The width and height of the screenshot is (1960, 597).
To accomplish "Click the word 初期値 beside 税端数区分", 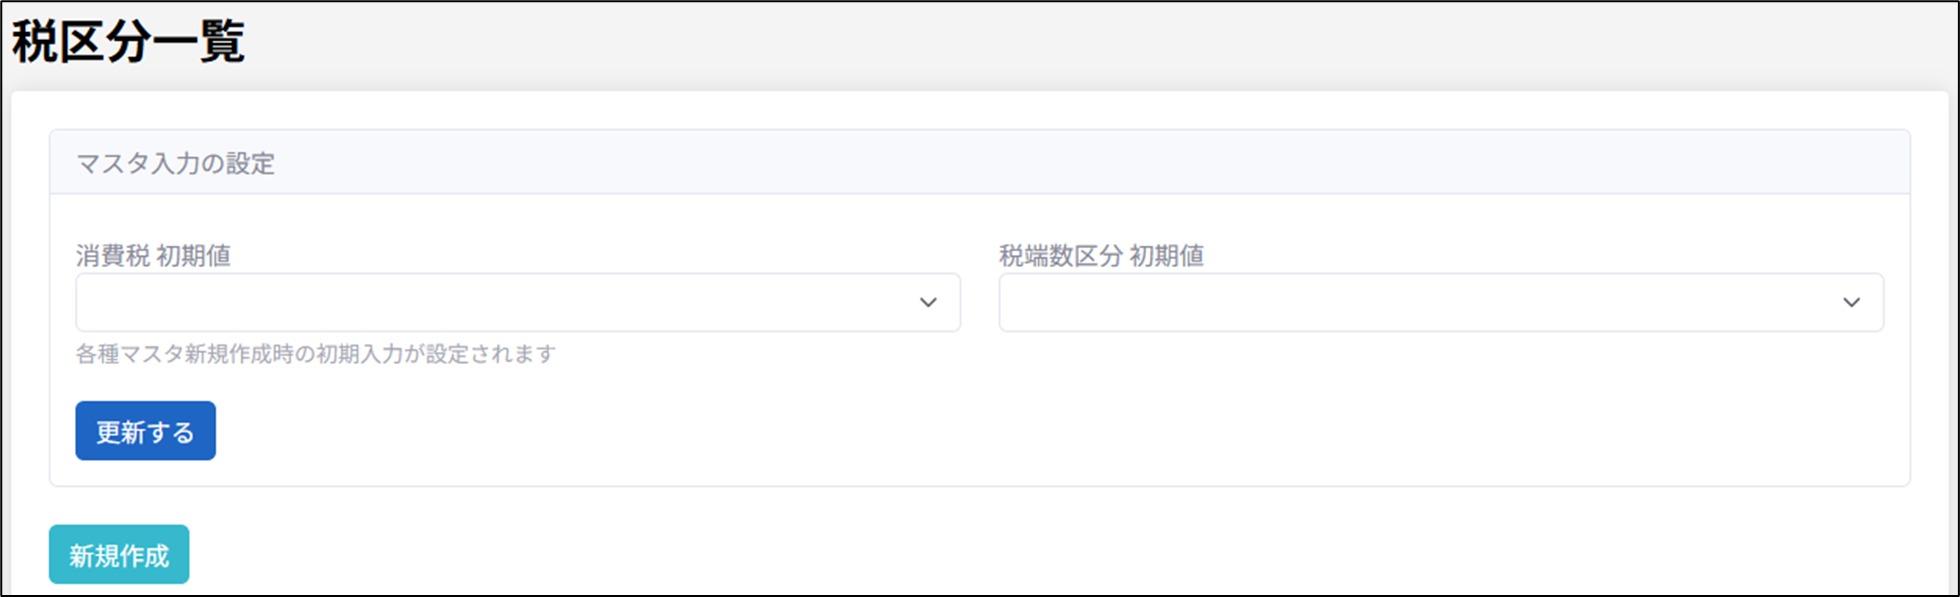I will click(1167, 256).
